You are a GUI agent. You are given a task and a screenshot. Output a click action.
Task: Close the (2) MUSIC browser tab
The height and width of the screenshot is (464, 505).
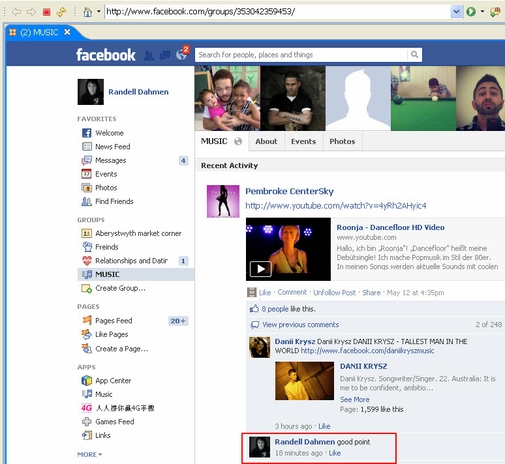(67, 32)
